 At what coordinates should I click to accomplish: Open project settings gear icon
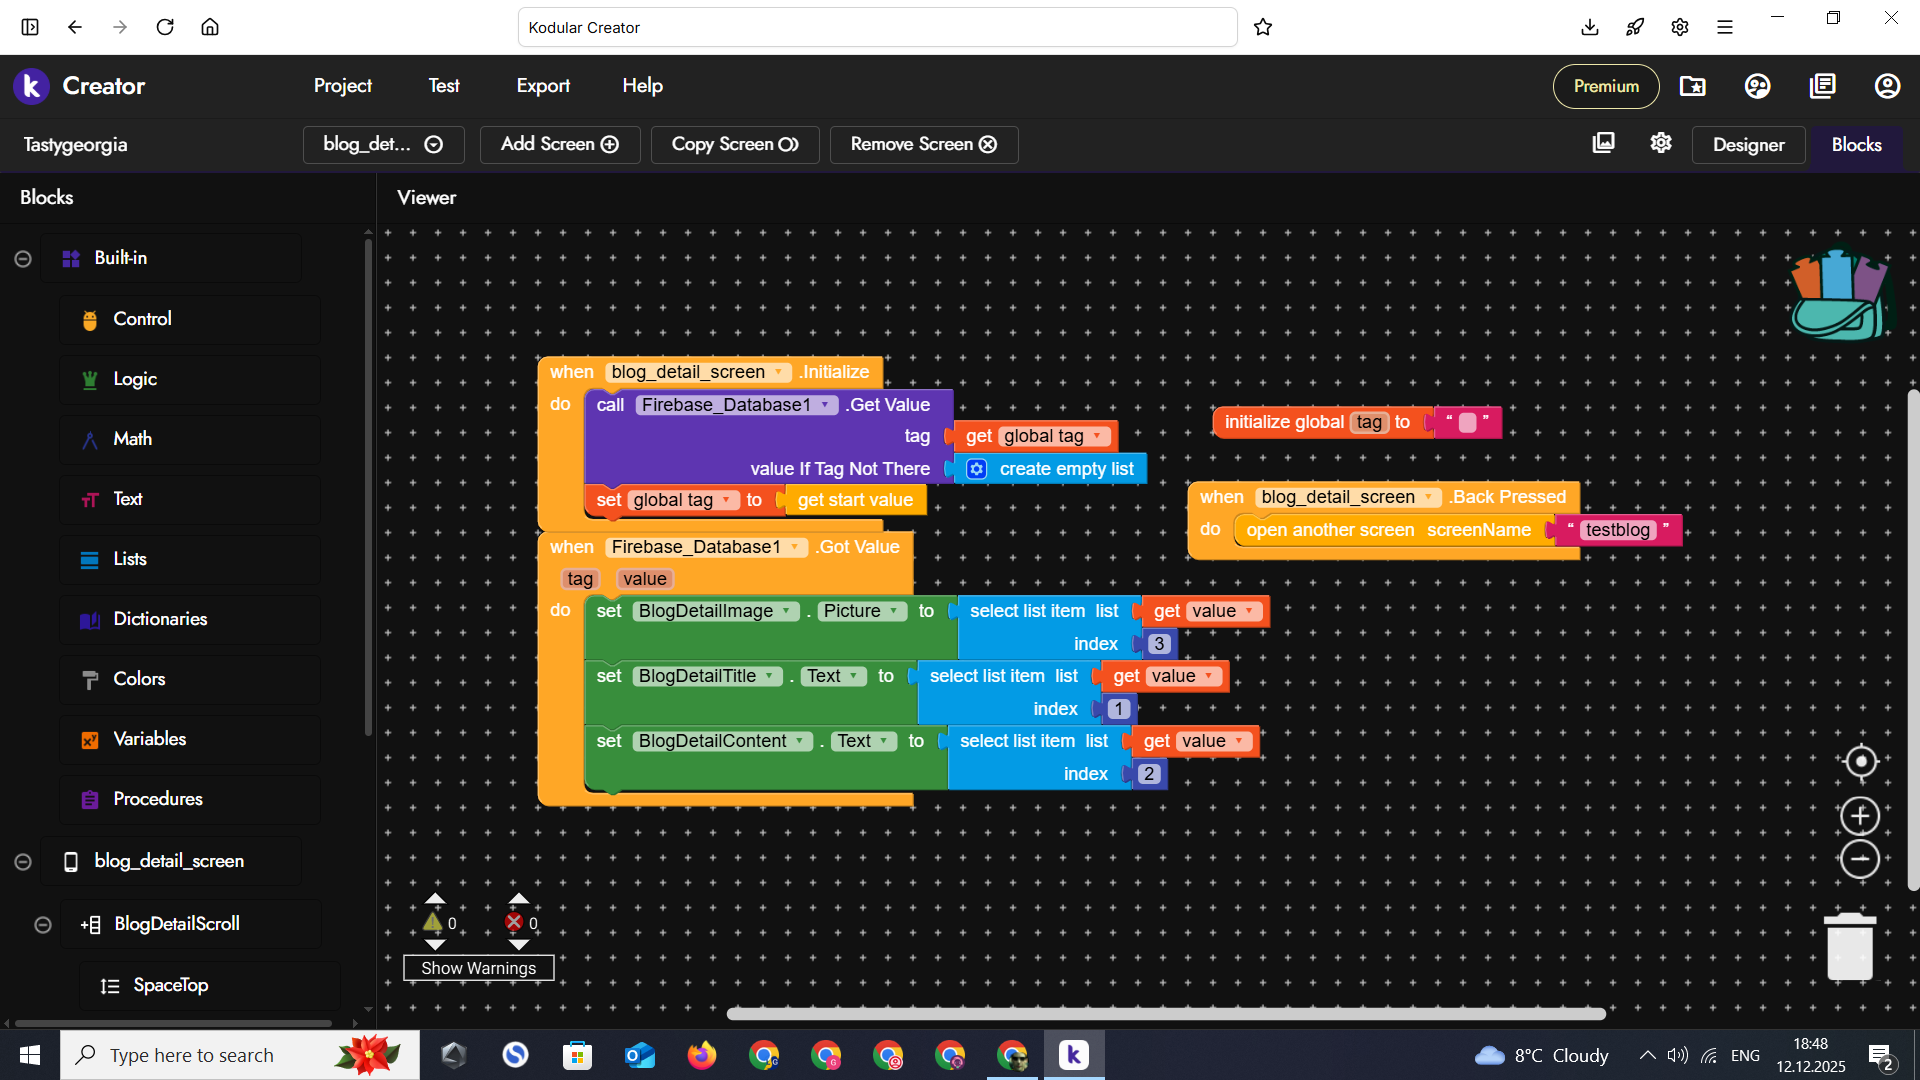pos(1661,144)
